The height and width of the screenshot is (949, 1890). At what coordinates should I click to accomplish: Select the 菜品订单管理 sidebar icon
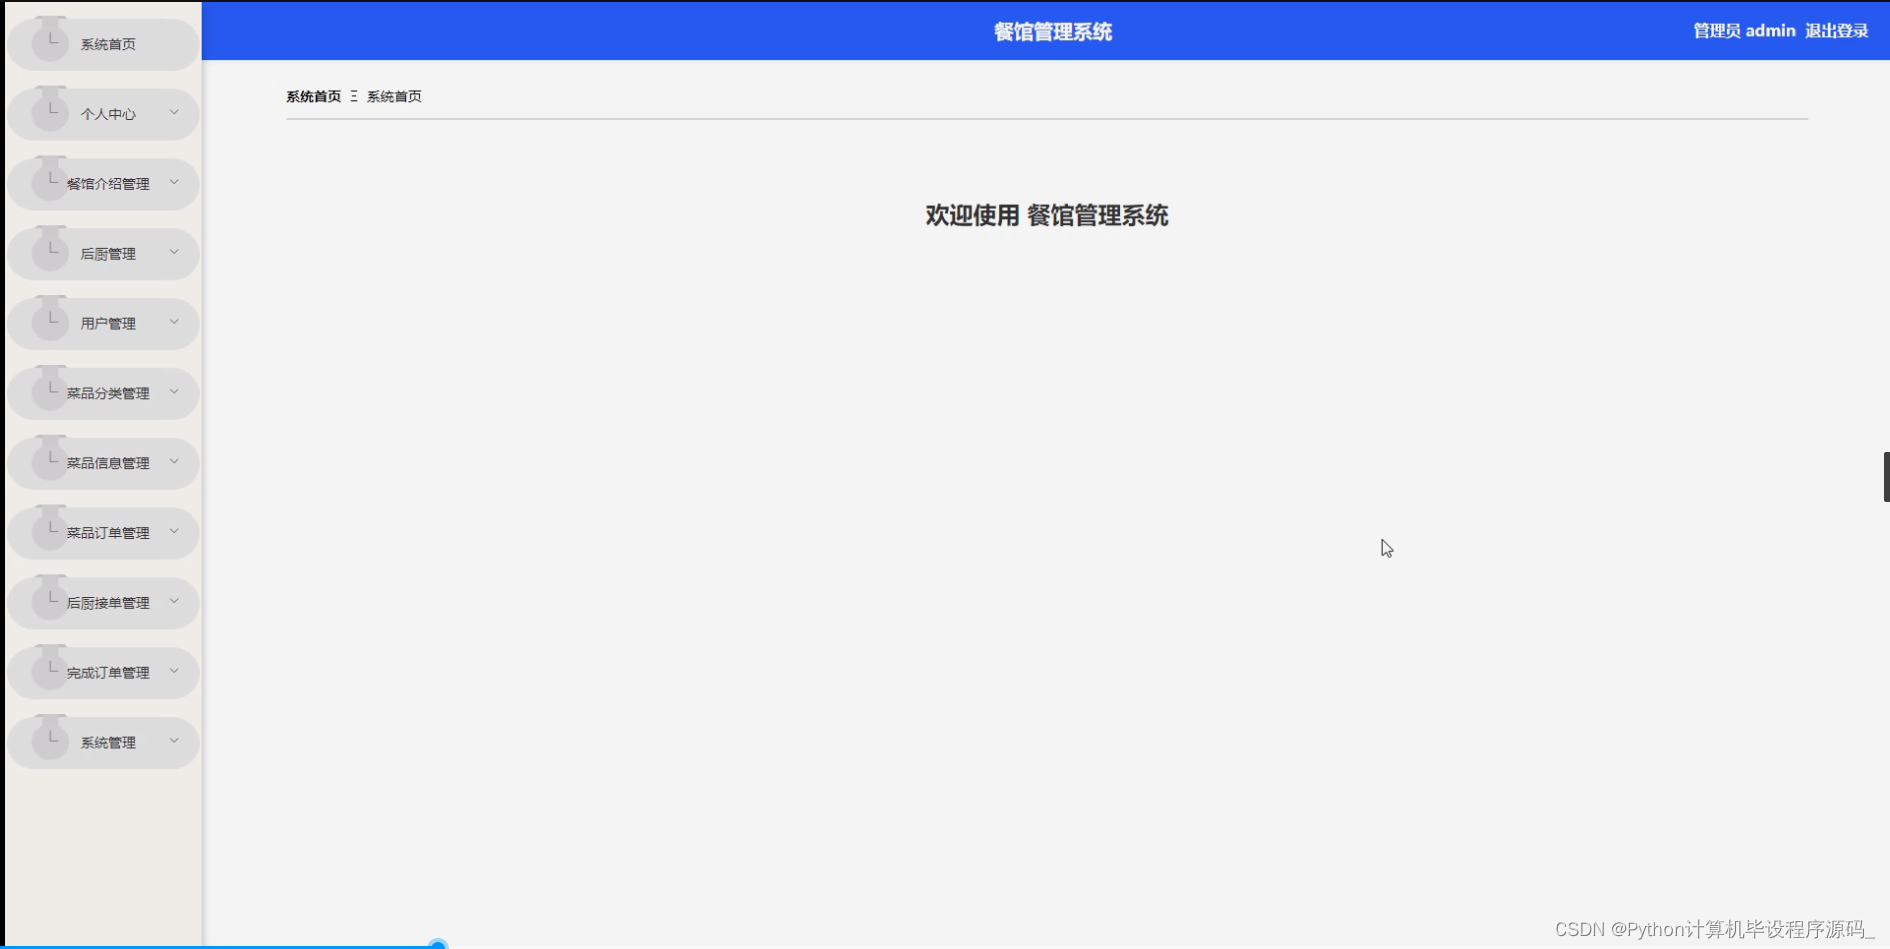pos(50,530)
